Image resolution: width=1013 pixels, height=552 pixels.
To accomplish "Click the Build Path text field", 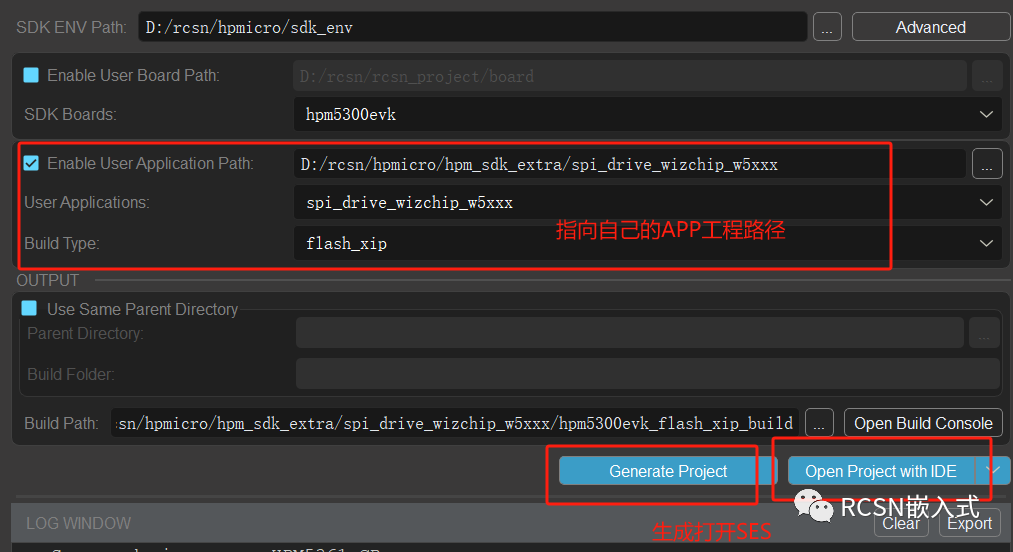I will coord(455,423).
